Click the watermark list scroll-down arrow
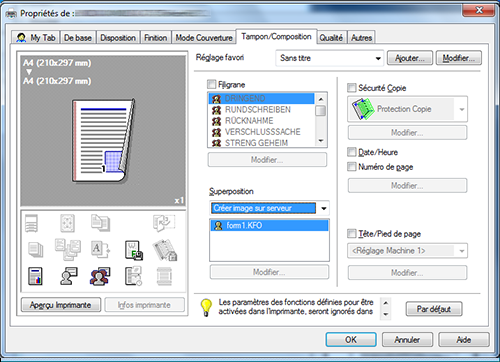Viewport: 500px width, 362px height. pos(321,141)
